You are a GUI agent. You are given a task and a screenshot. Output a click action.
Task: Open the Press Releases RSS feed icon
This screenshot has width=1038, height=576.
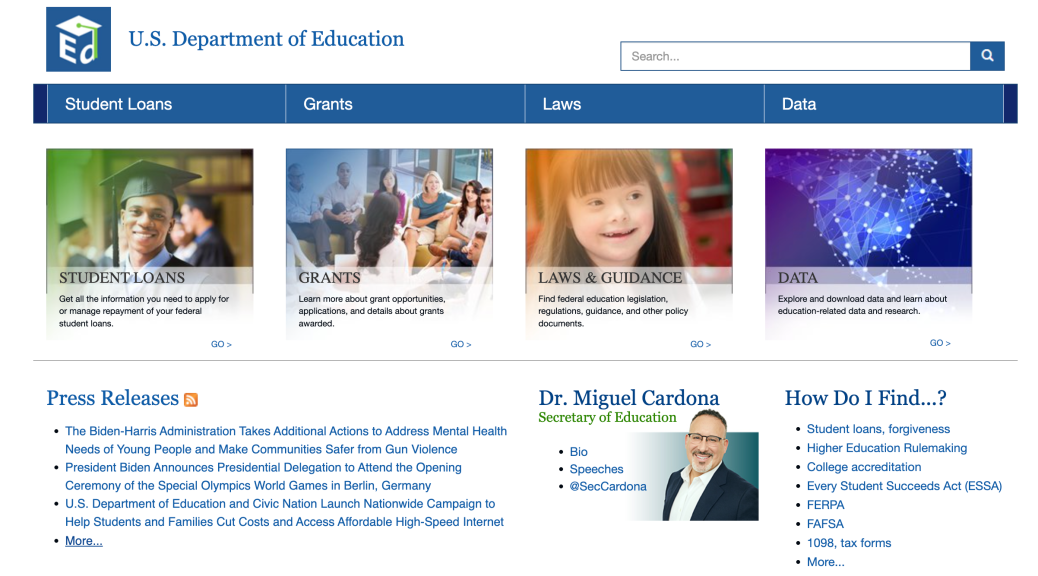click(191, 400)
